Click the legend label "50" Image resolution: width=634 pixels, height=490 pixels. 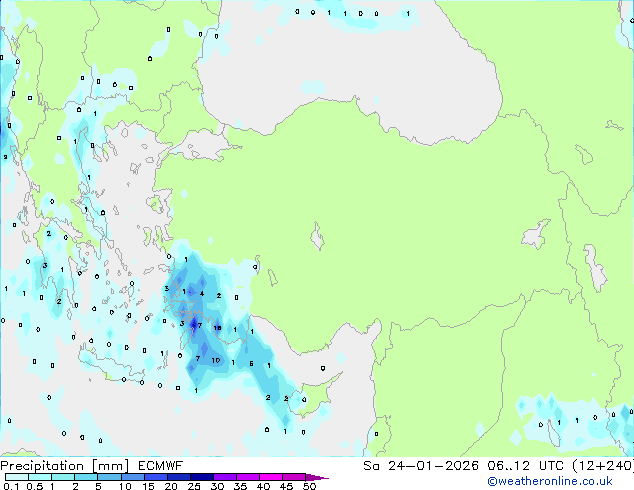point(309,486)
